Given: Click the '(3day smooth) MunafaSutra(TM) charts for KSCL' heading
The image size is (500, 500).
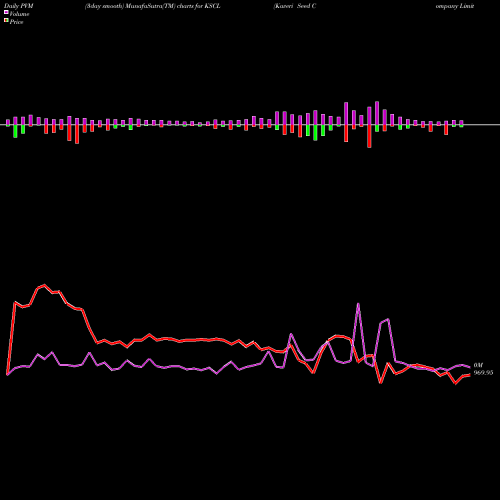Looking at the screenshot, I should pos(152,6).
